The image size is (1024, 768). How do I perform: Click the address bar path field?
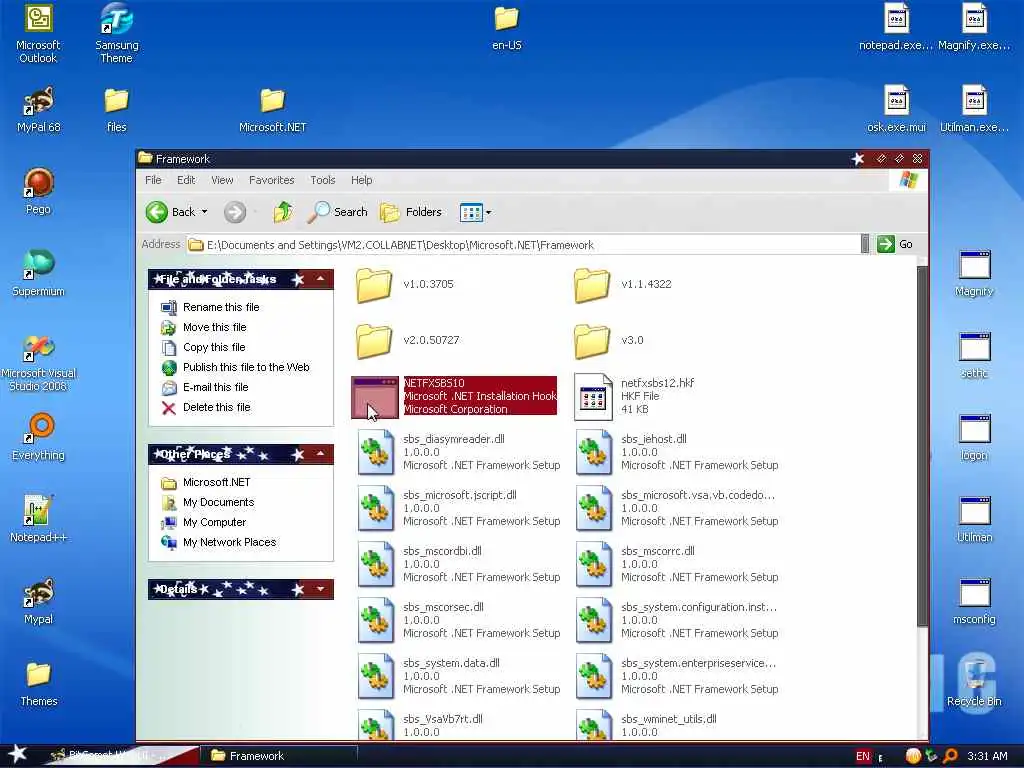point(522,245)
